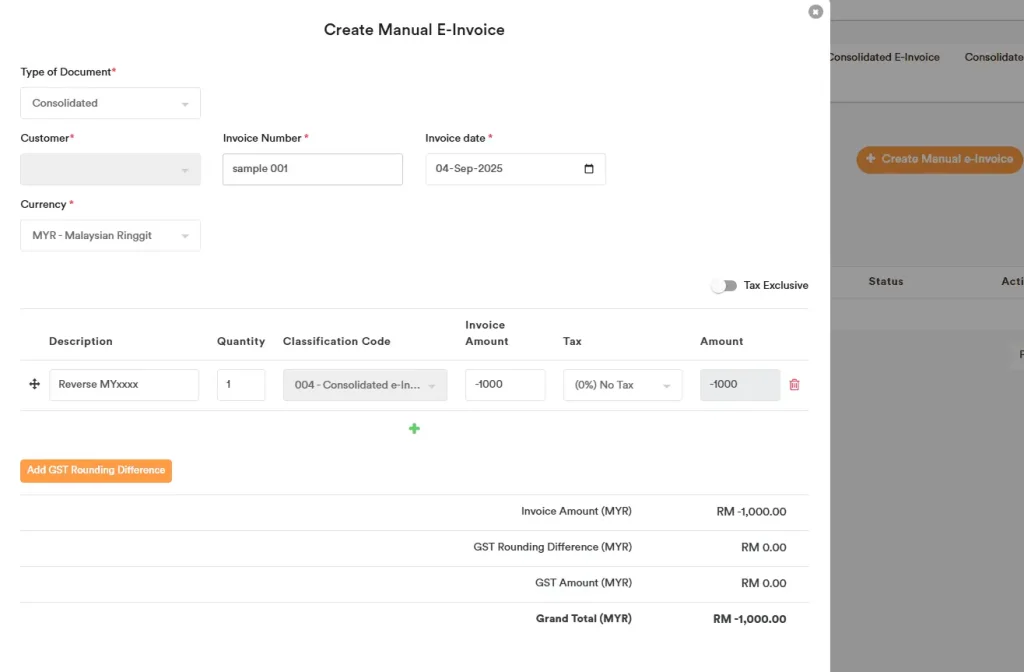Select the Description field showing Reverse MYxxxx

point(124,384)
